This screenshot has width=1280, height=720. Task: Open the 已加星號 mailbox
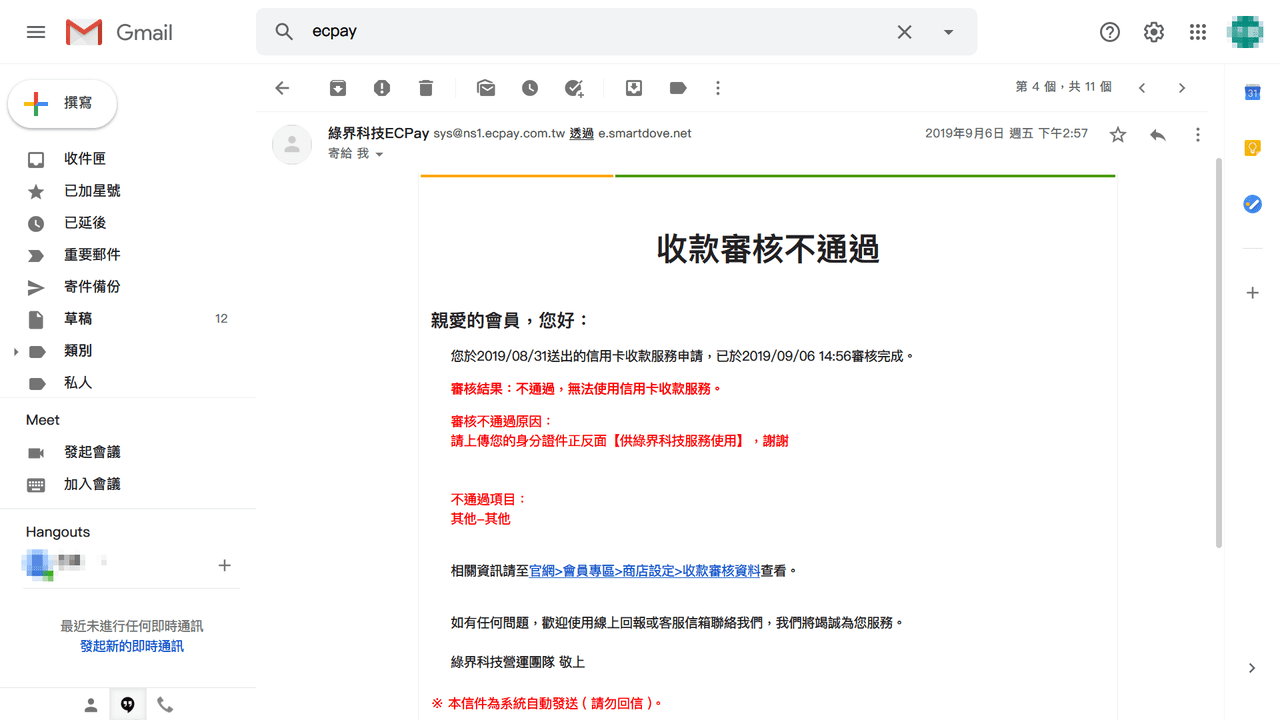tap(90, 190)
